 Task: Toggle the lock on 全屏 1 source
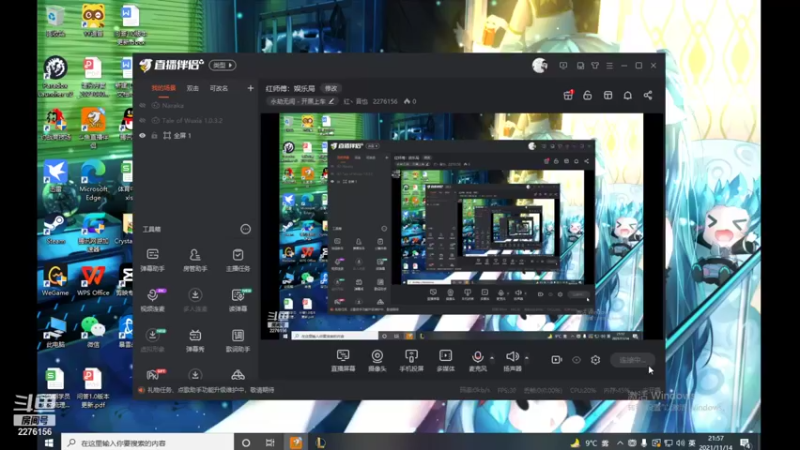155,136
